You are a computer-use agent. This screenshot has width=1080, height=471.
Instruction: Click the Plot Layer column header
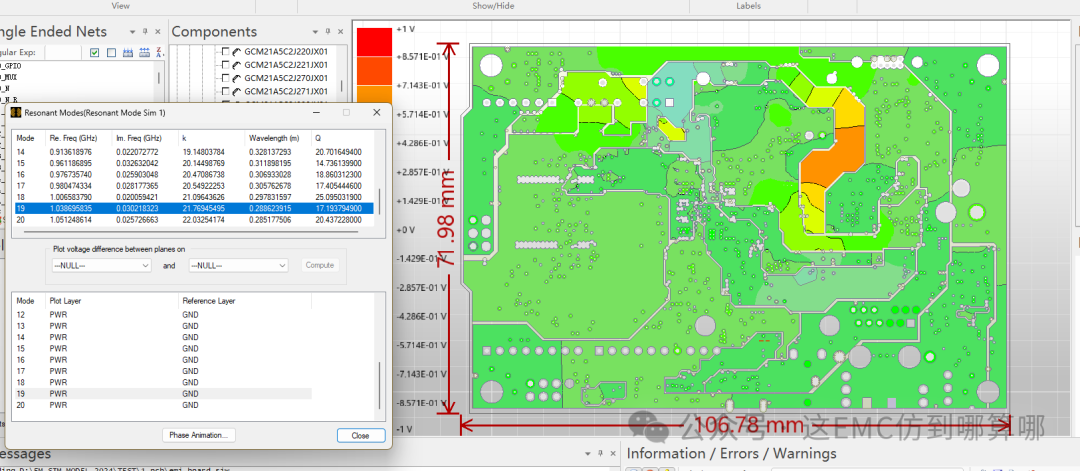(x=67, y=301)
